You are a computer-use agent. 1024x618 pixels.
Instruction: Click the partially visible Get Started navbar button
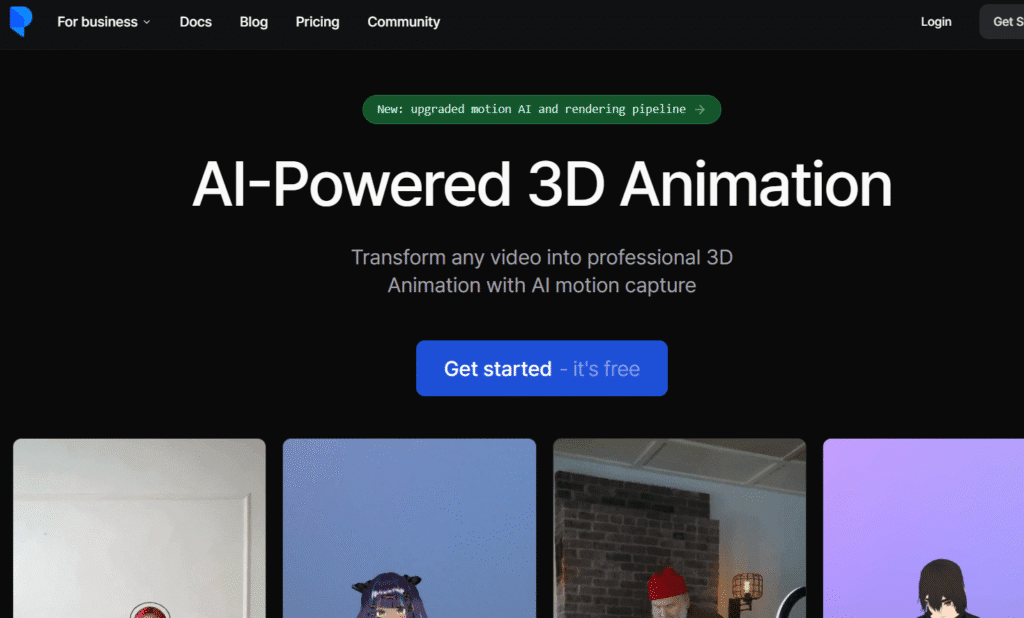(x=1001, y=22)
